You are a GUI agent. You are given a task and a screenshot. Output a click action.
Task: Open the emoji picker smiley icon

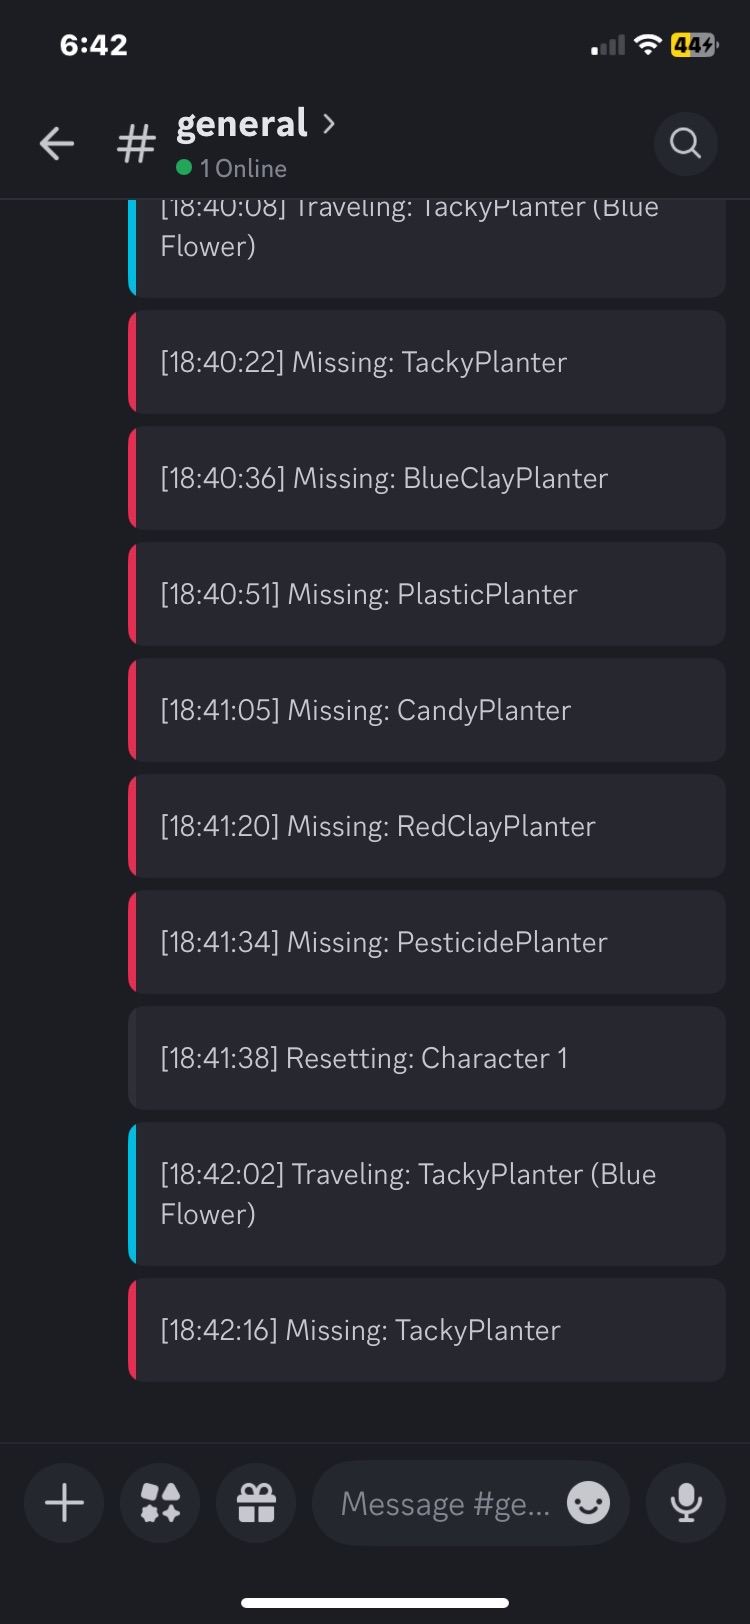588,1503
